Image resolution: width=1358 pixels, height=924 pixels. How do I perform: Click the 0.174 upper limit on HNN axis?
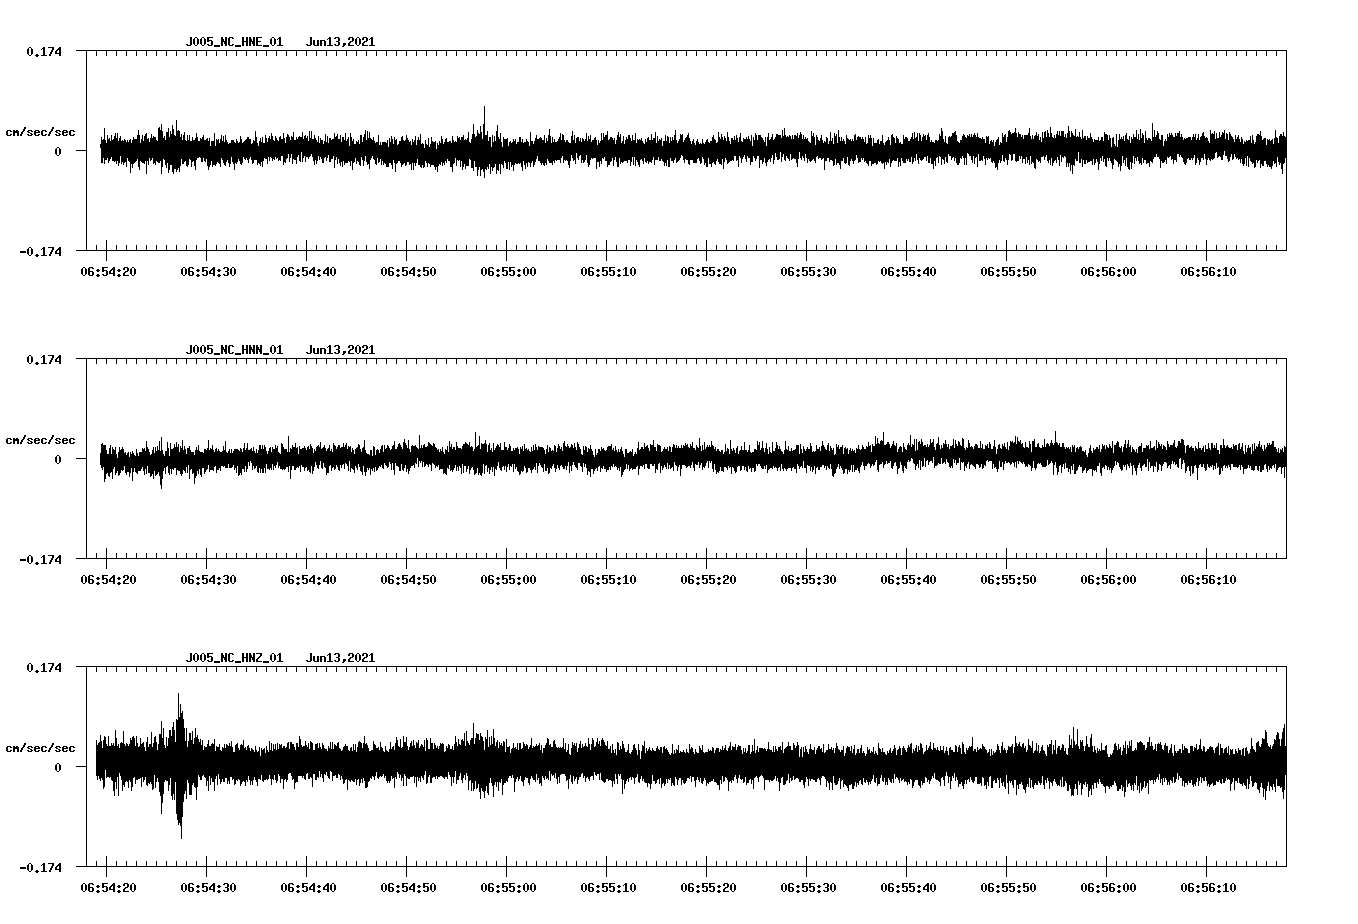click(43, 359)
